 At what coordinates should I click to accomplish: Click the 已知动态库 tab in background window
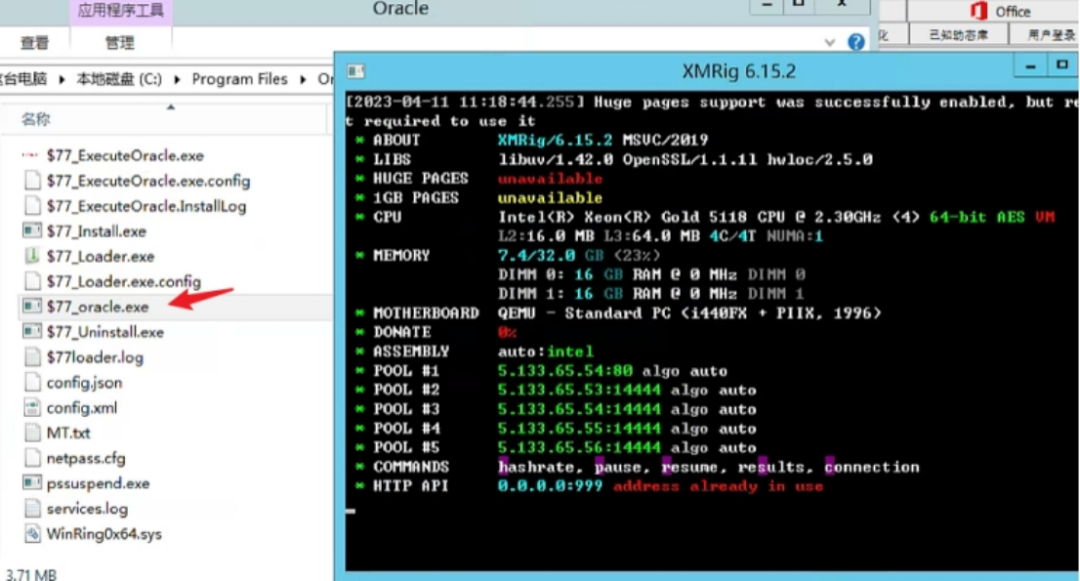tap(957, 35)
